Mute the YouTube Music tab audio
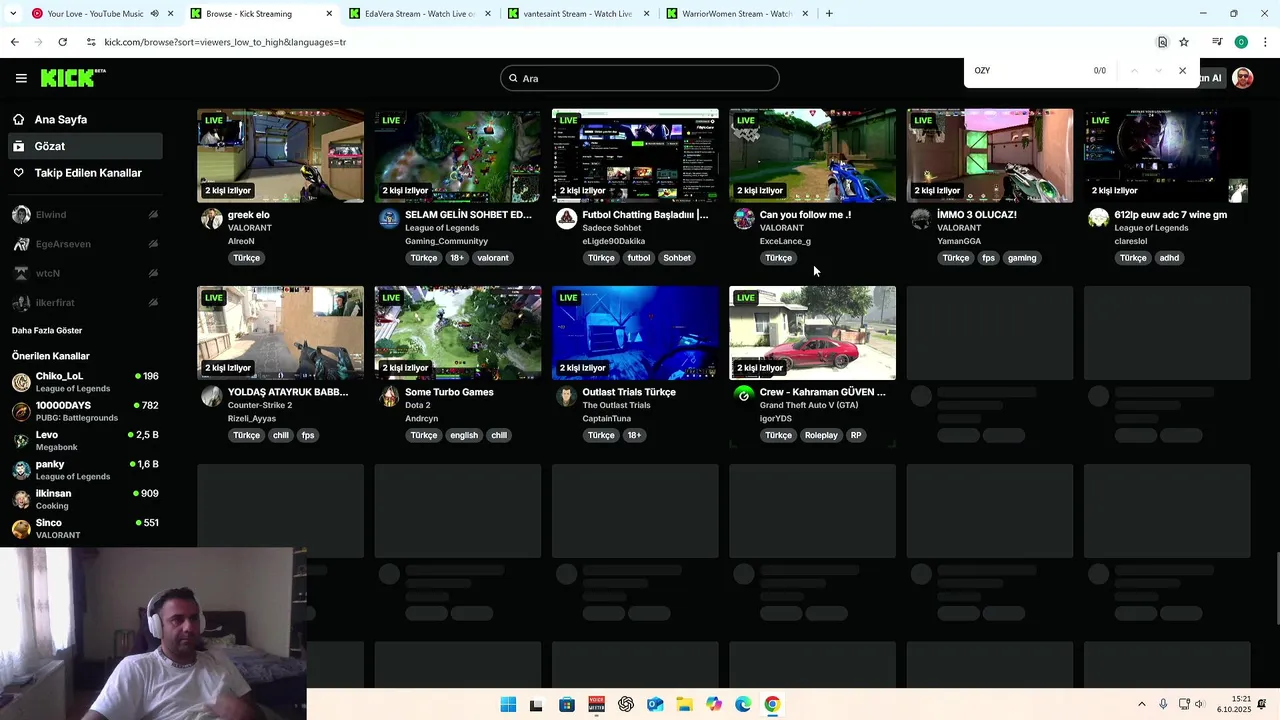Viewport: 1280px width, 720px height. point(155,14)
